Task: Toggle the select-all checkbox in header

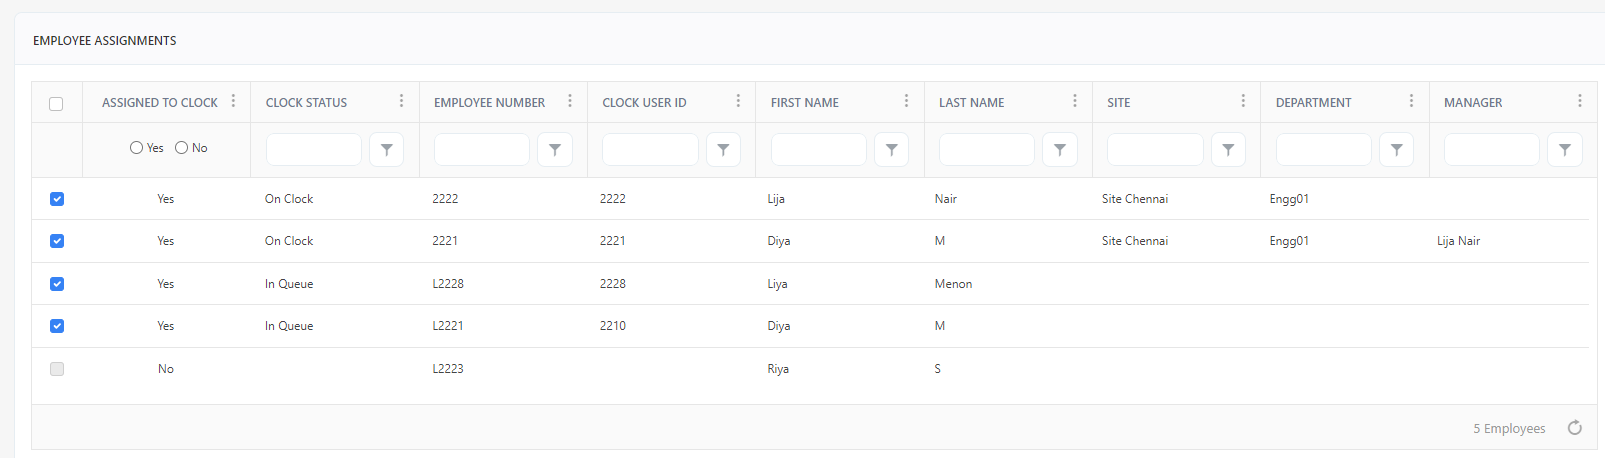Action: click(x=56, y=103)
